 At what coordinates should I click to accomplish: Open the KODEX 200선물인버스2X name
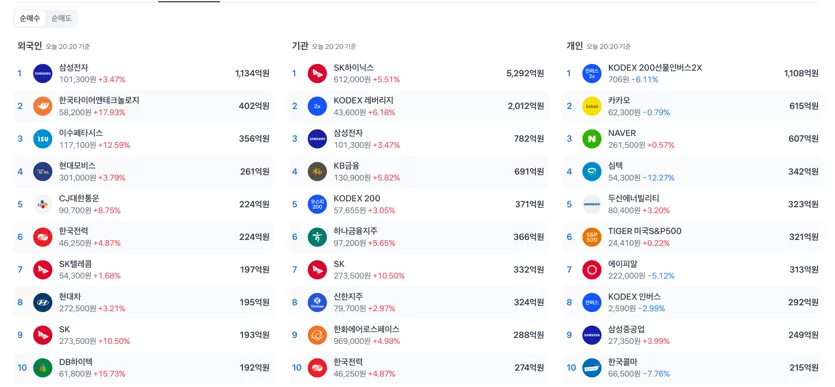tap(655, 68)
